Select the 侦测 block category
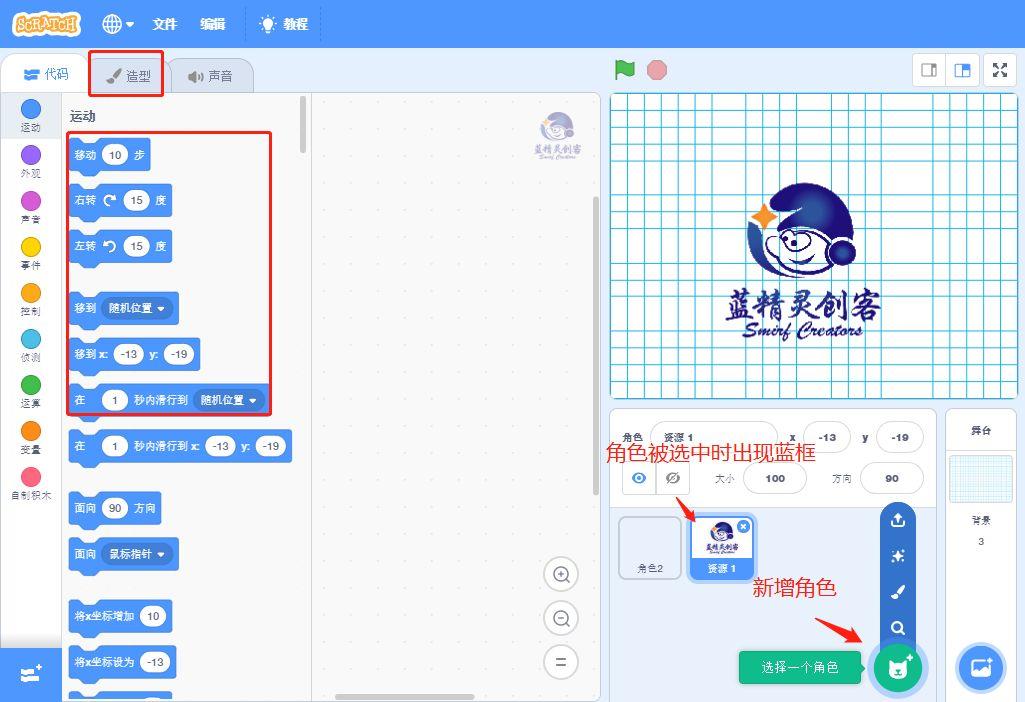The image size is (1025, 702). [x=31, y=345]
